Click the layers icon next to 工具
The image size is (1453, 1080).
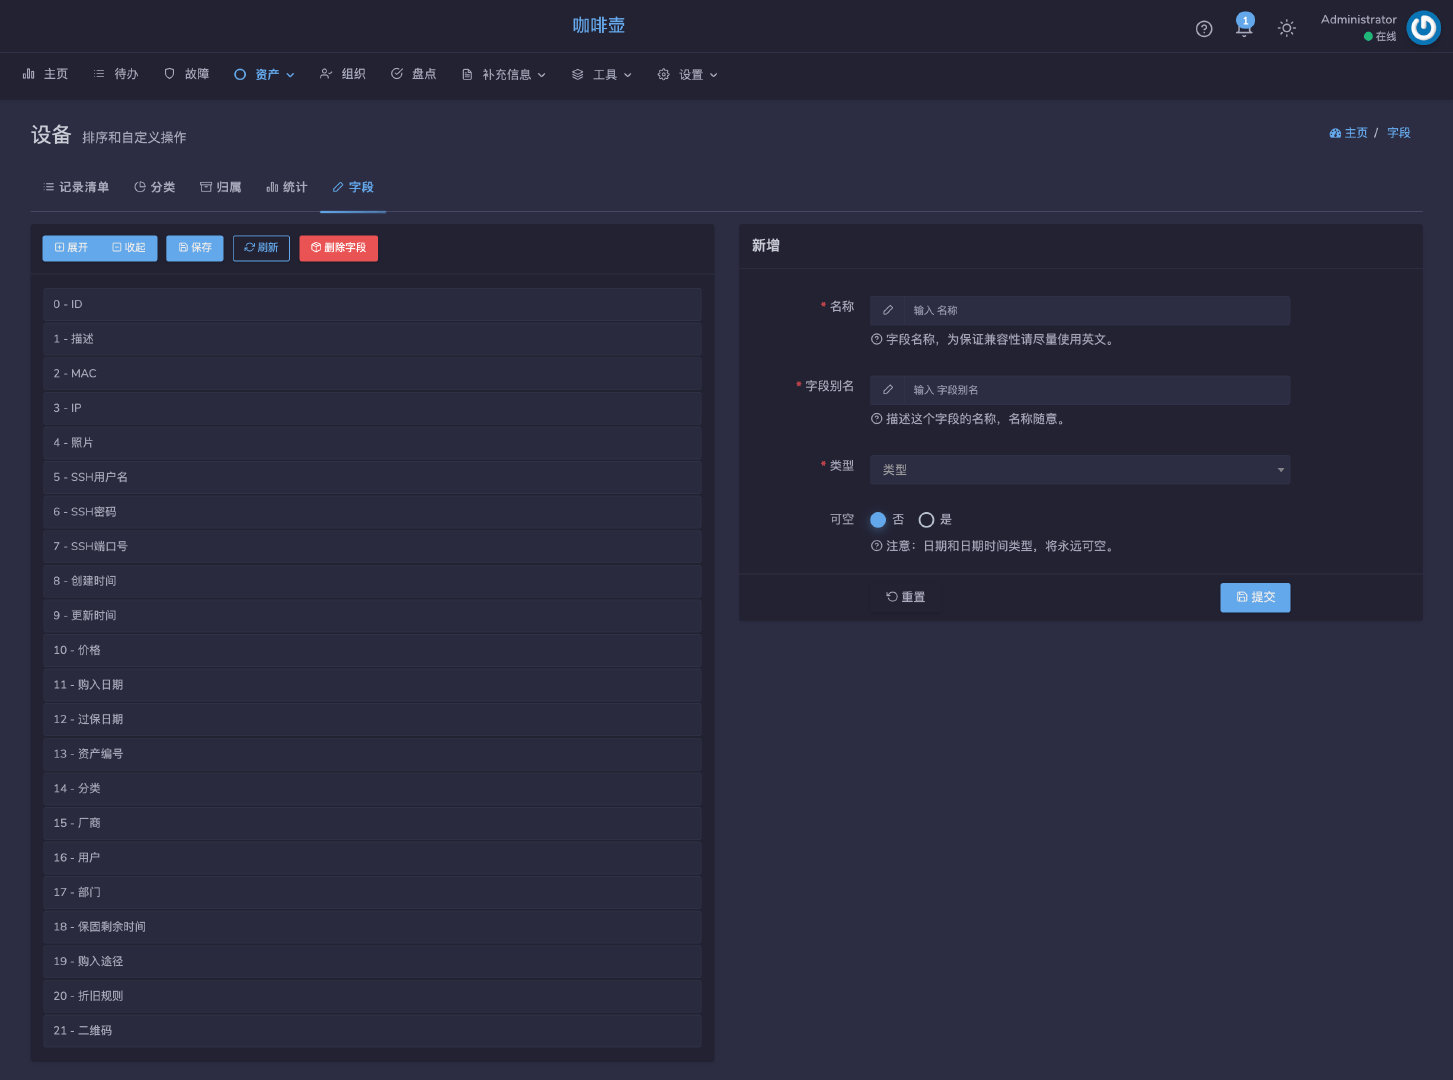(578, 74)
